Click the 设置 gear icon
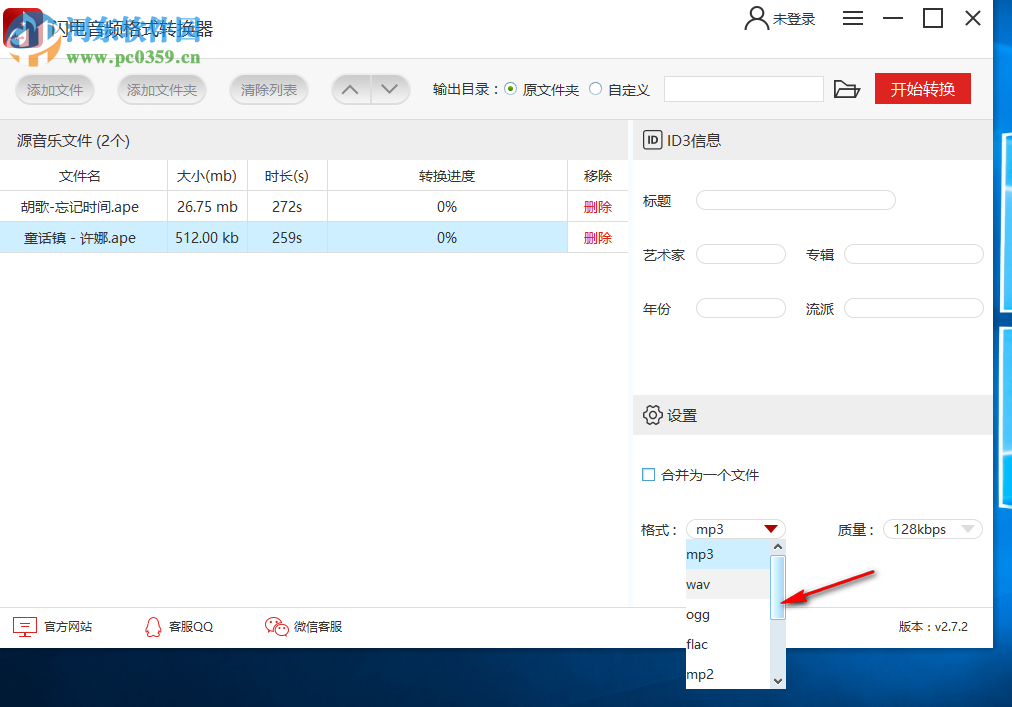Screen dimensions: 1012x707 point(653,415)
